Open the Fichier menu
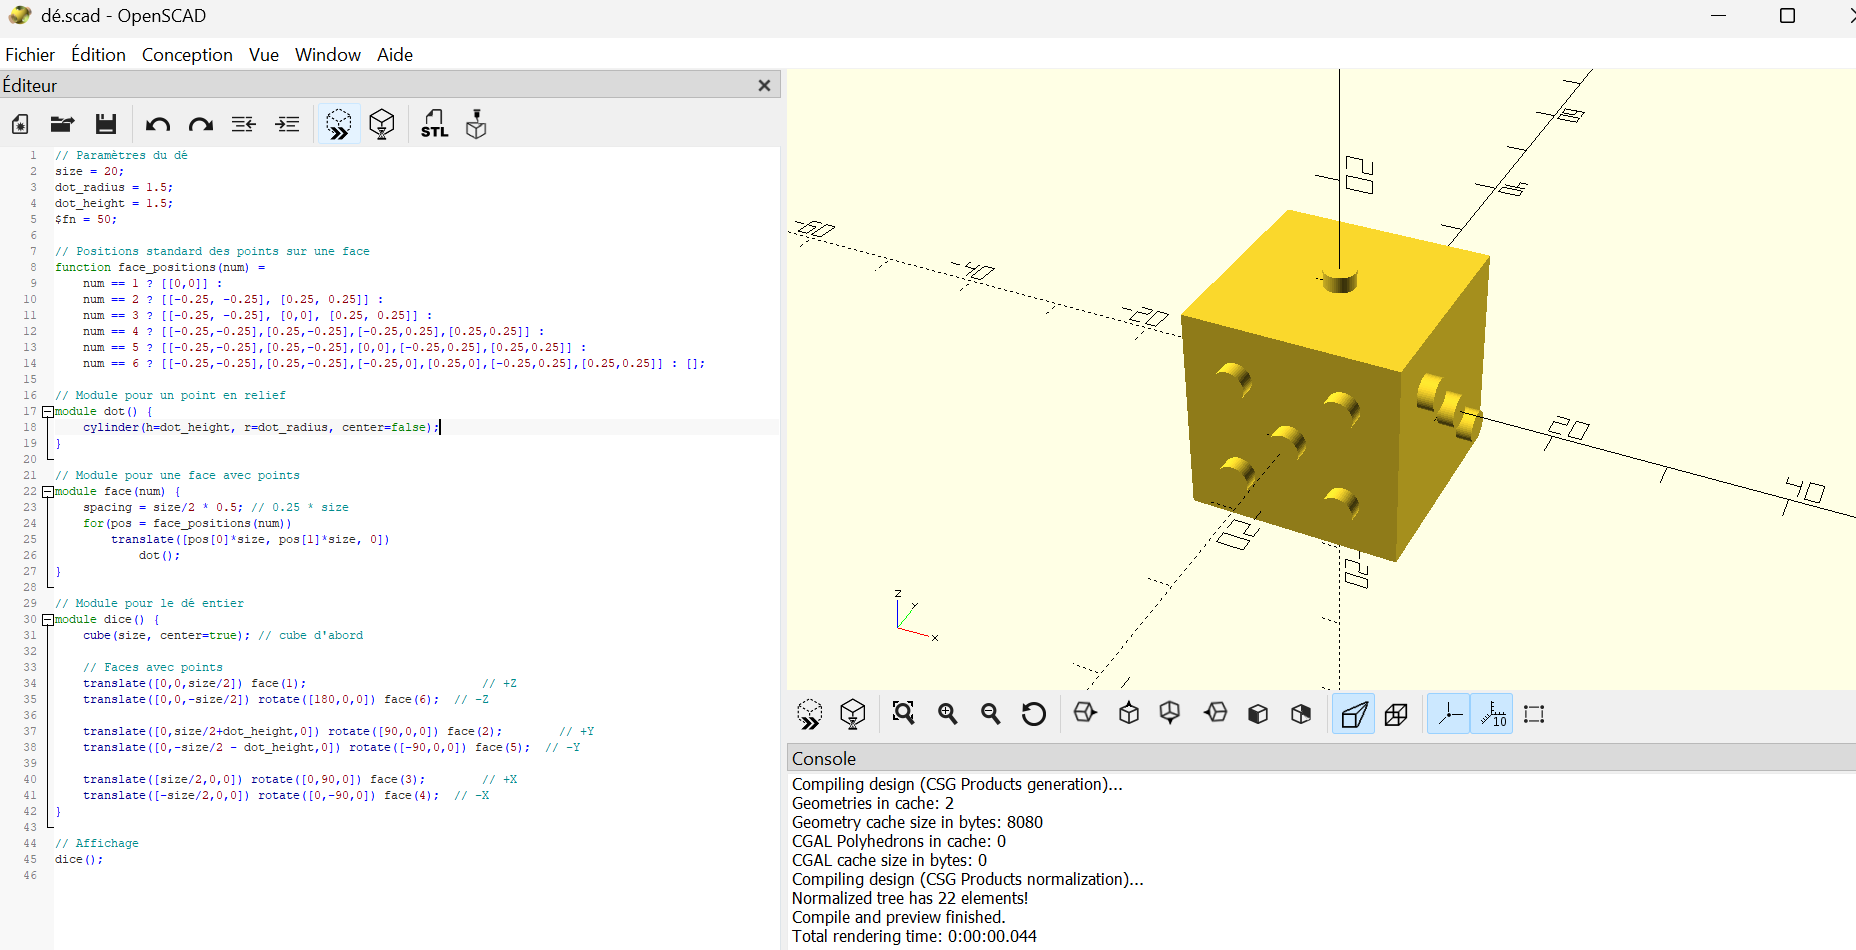Viewport: 1856px width, 950px height. pos(30,55)
